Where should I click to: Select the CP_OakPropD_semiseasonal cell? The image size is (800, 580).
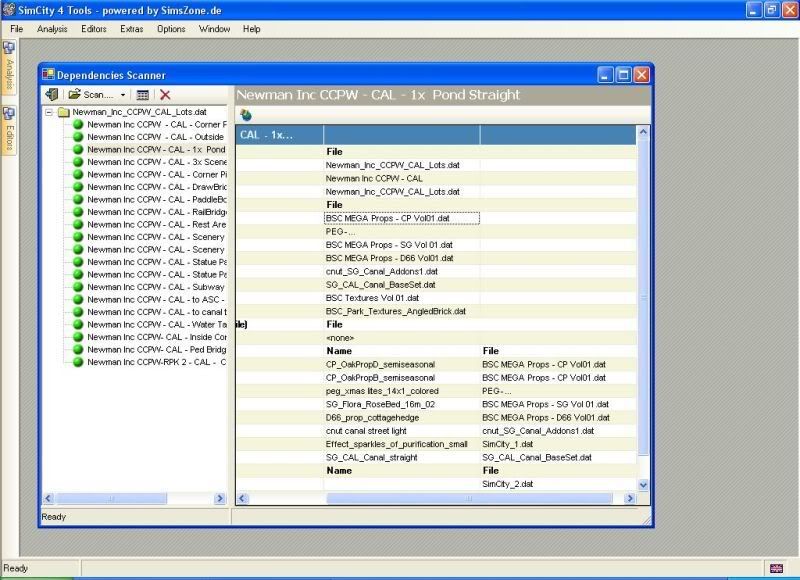402,364
